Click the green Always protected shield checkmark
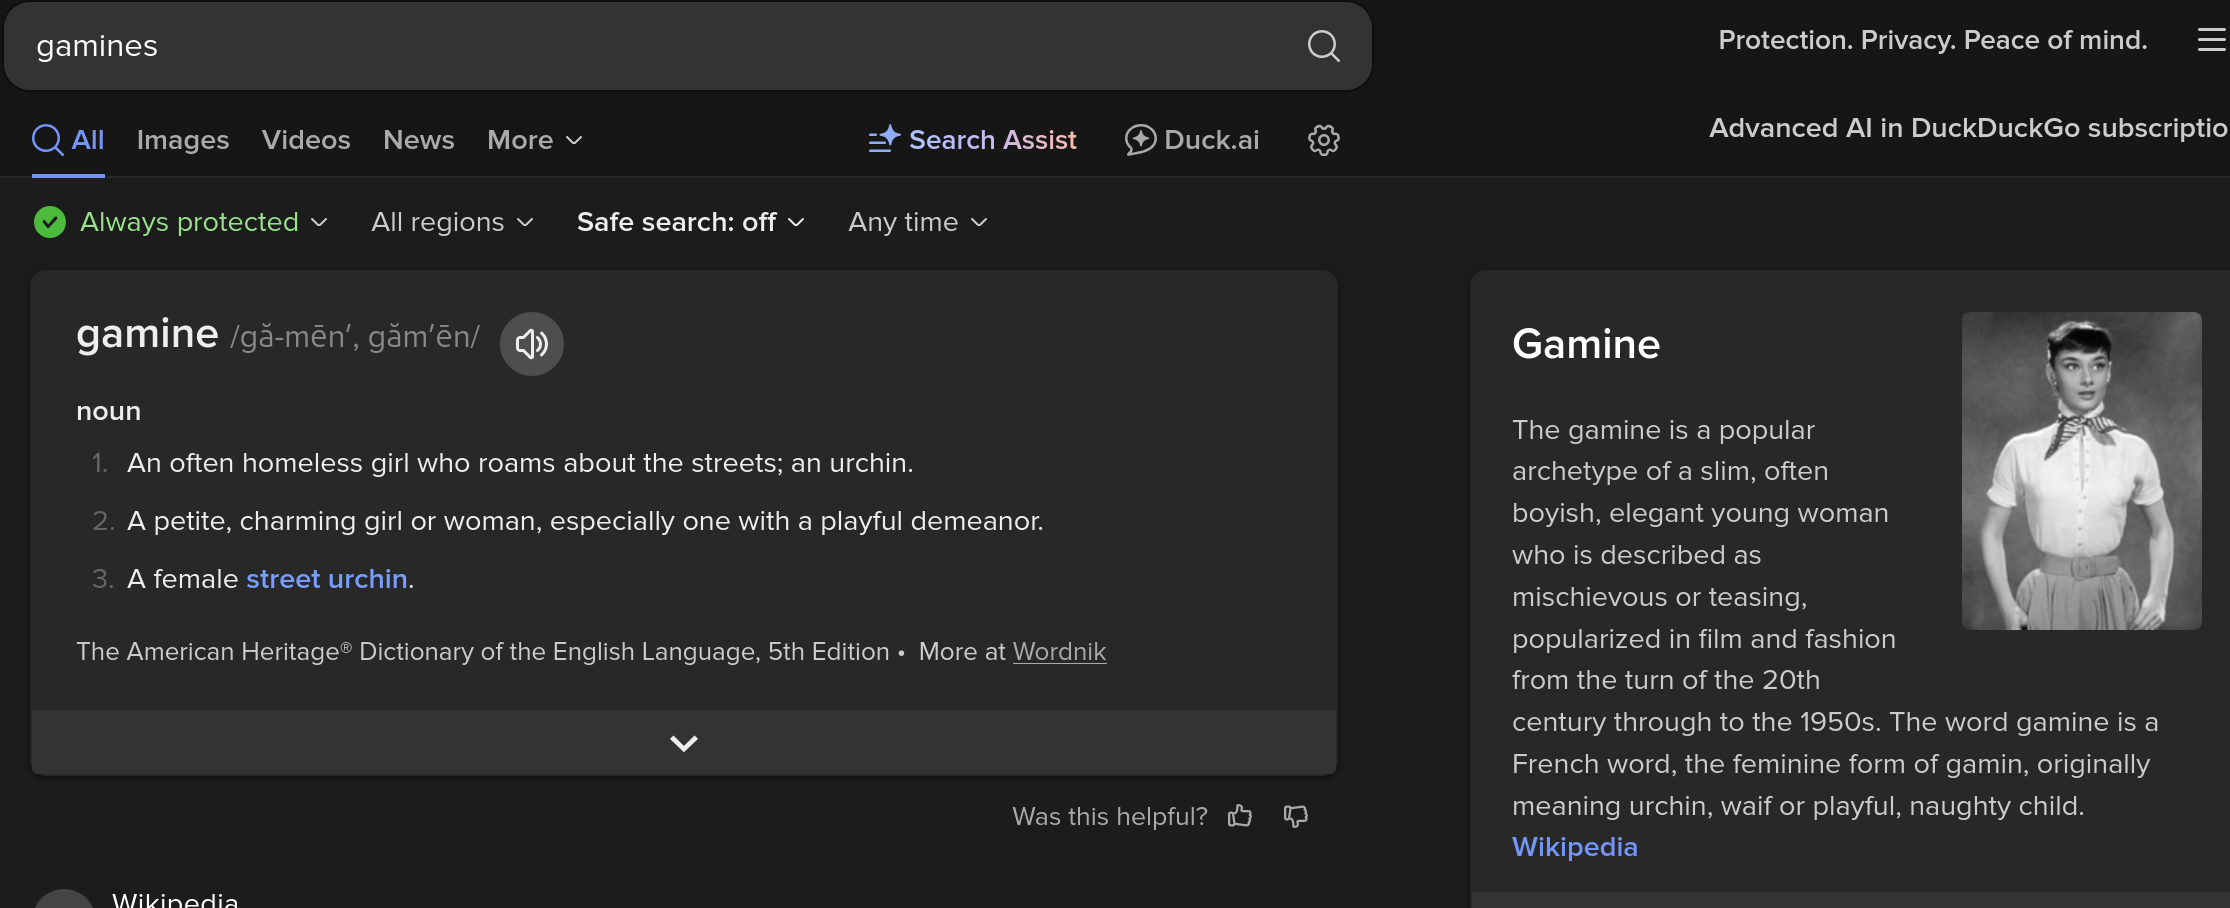The height and width of the screenshot is (908, 2230). coord(50,222)
